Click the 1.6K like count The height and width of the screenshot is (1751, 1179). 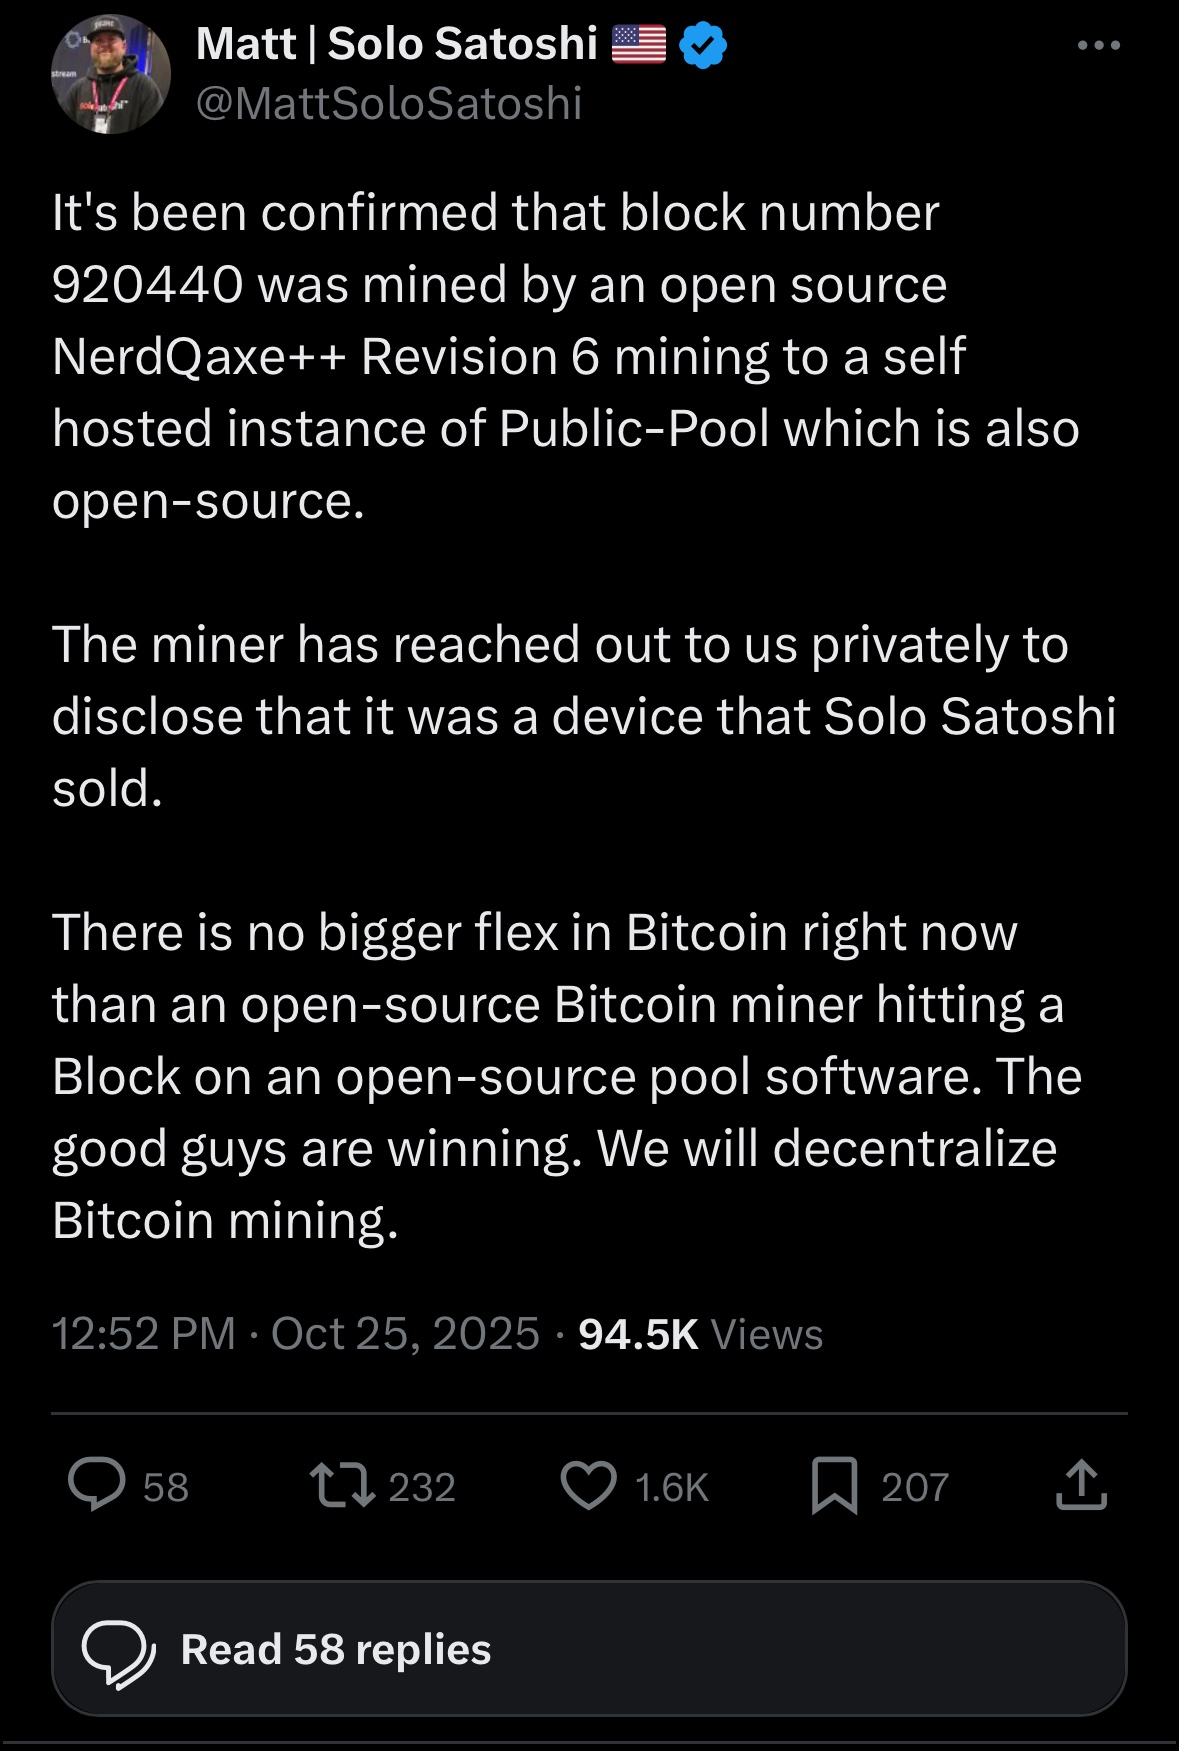coord(672,1487)
